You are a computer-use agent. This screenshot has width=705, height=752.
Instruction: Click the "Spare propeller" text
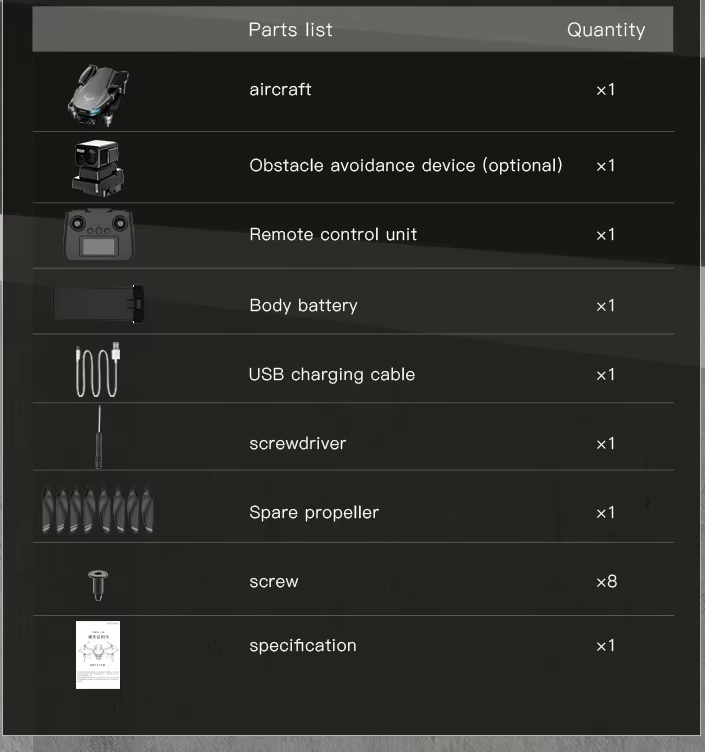click(x=314, y=513)
